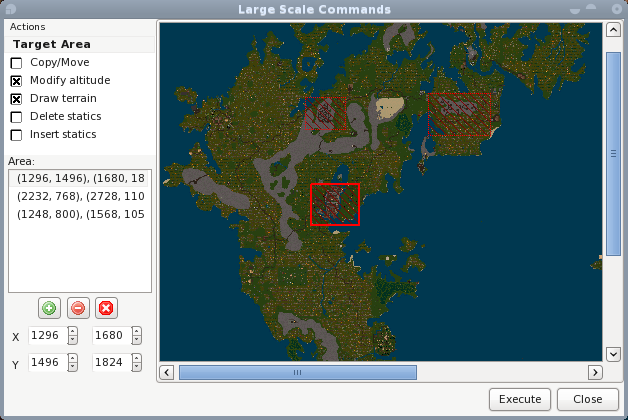The width and height of the screenshot is (628, 420).
Task: Click the map's vertical scrollbar up arrow
Action: click(613, 31)
